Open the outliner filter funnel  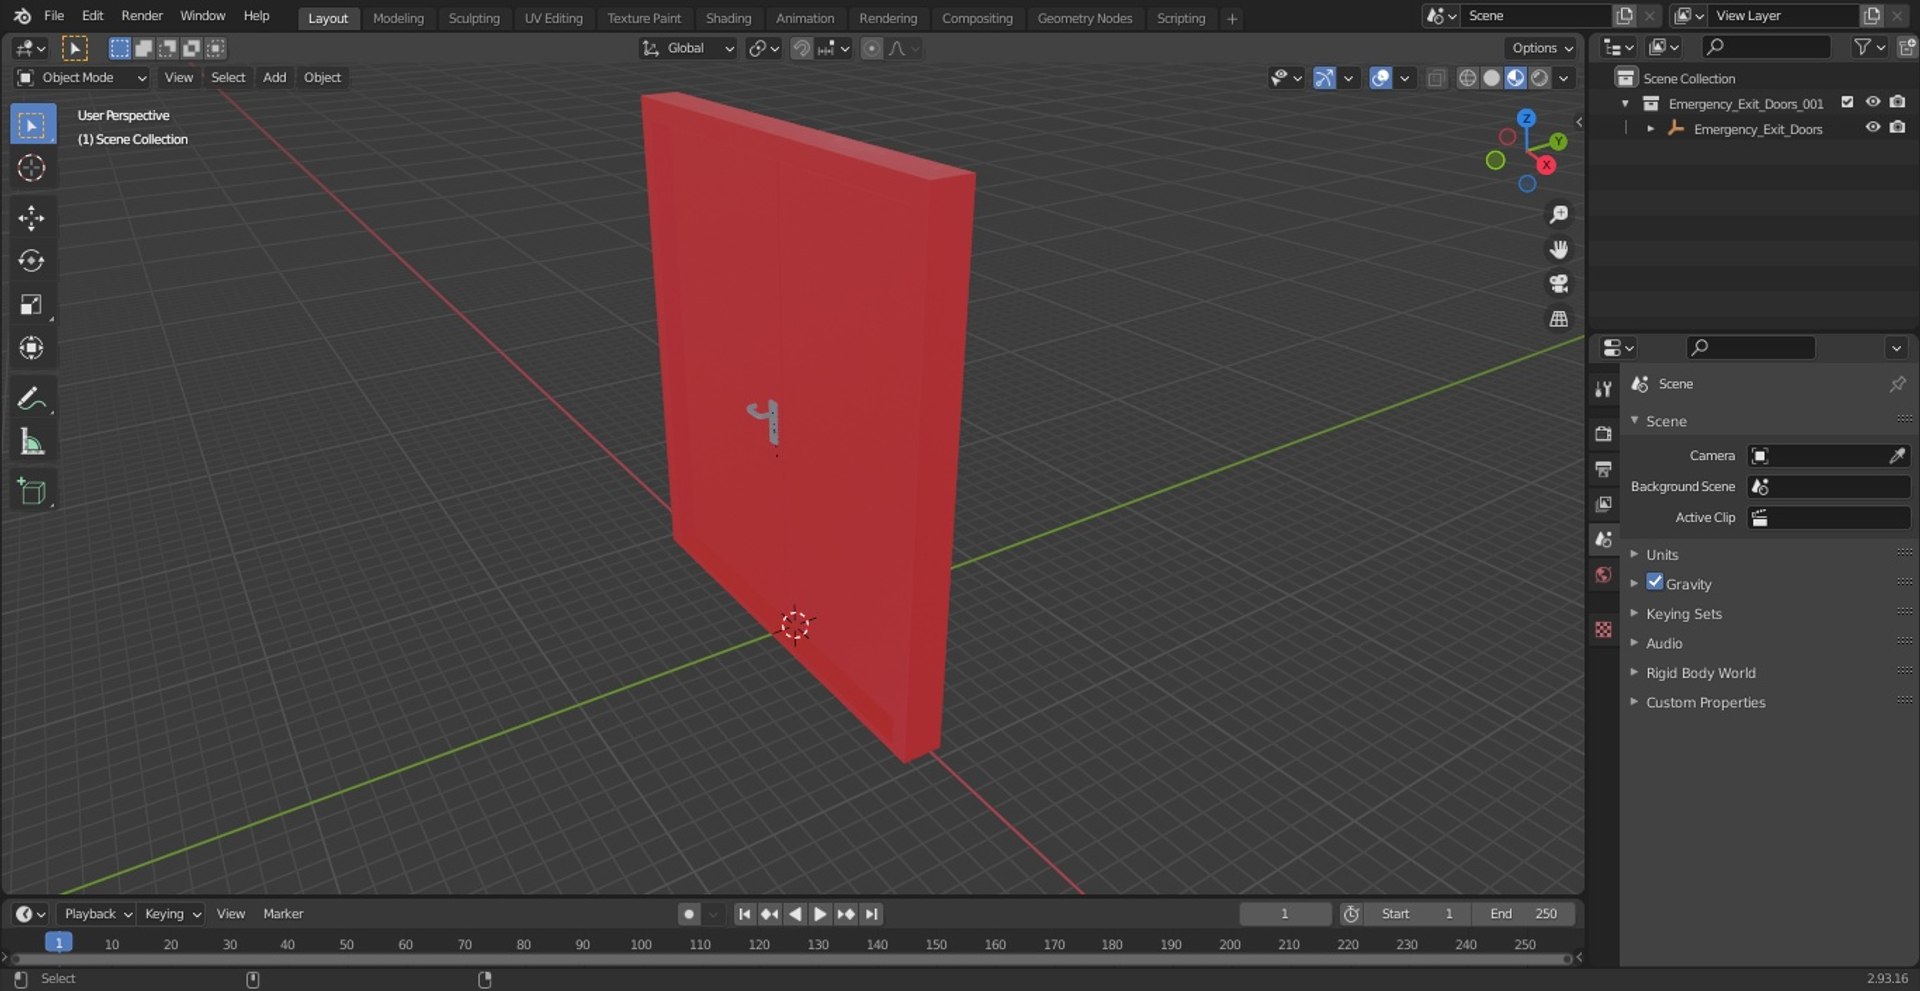coord(1862,47)
